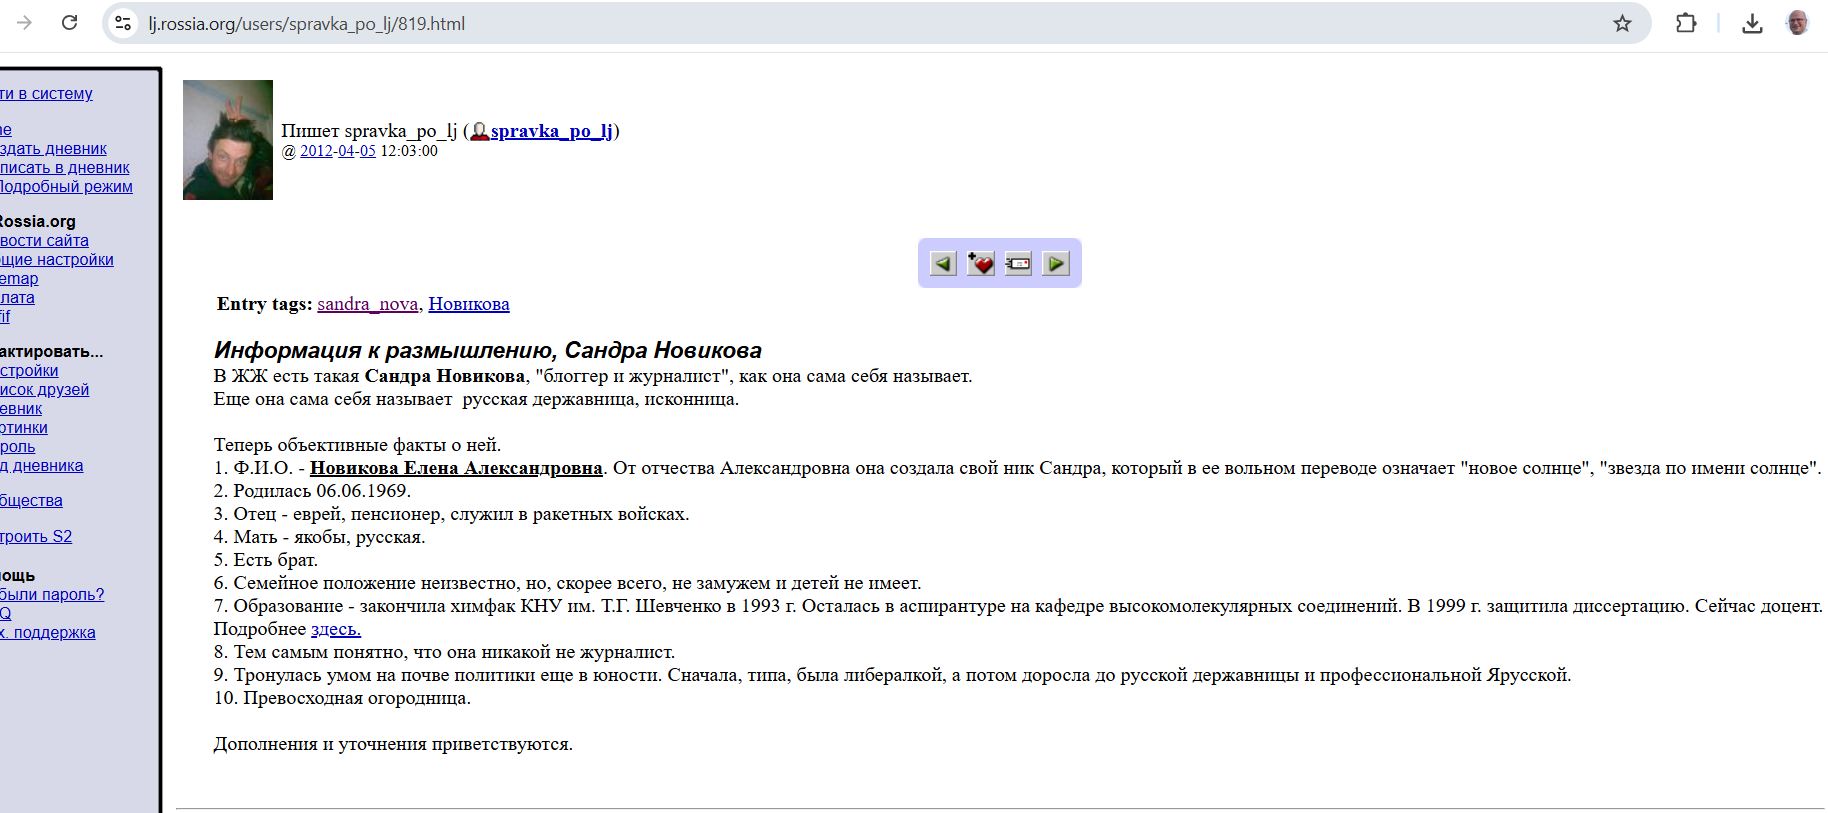Follow the здесь link in item 7
This screenshot has height=813, width=1828.
[x=336, y=629]
